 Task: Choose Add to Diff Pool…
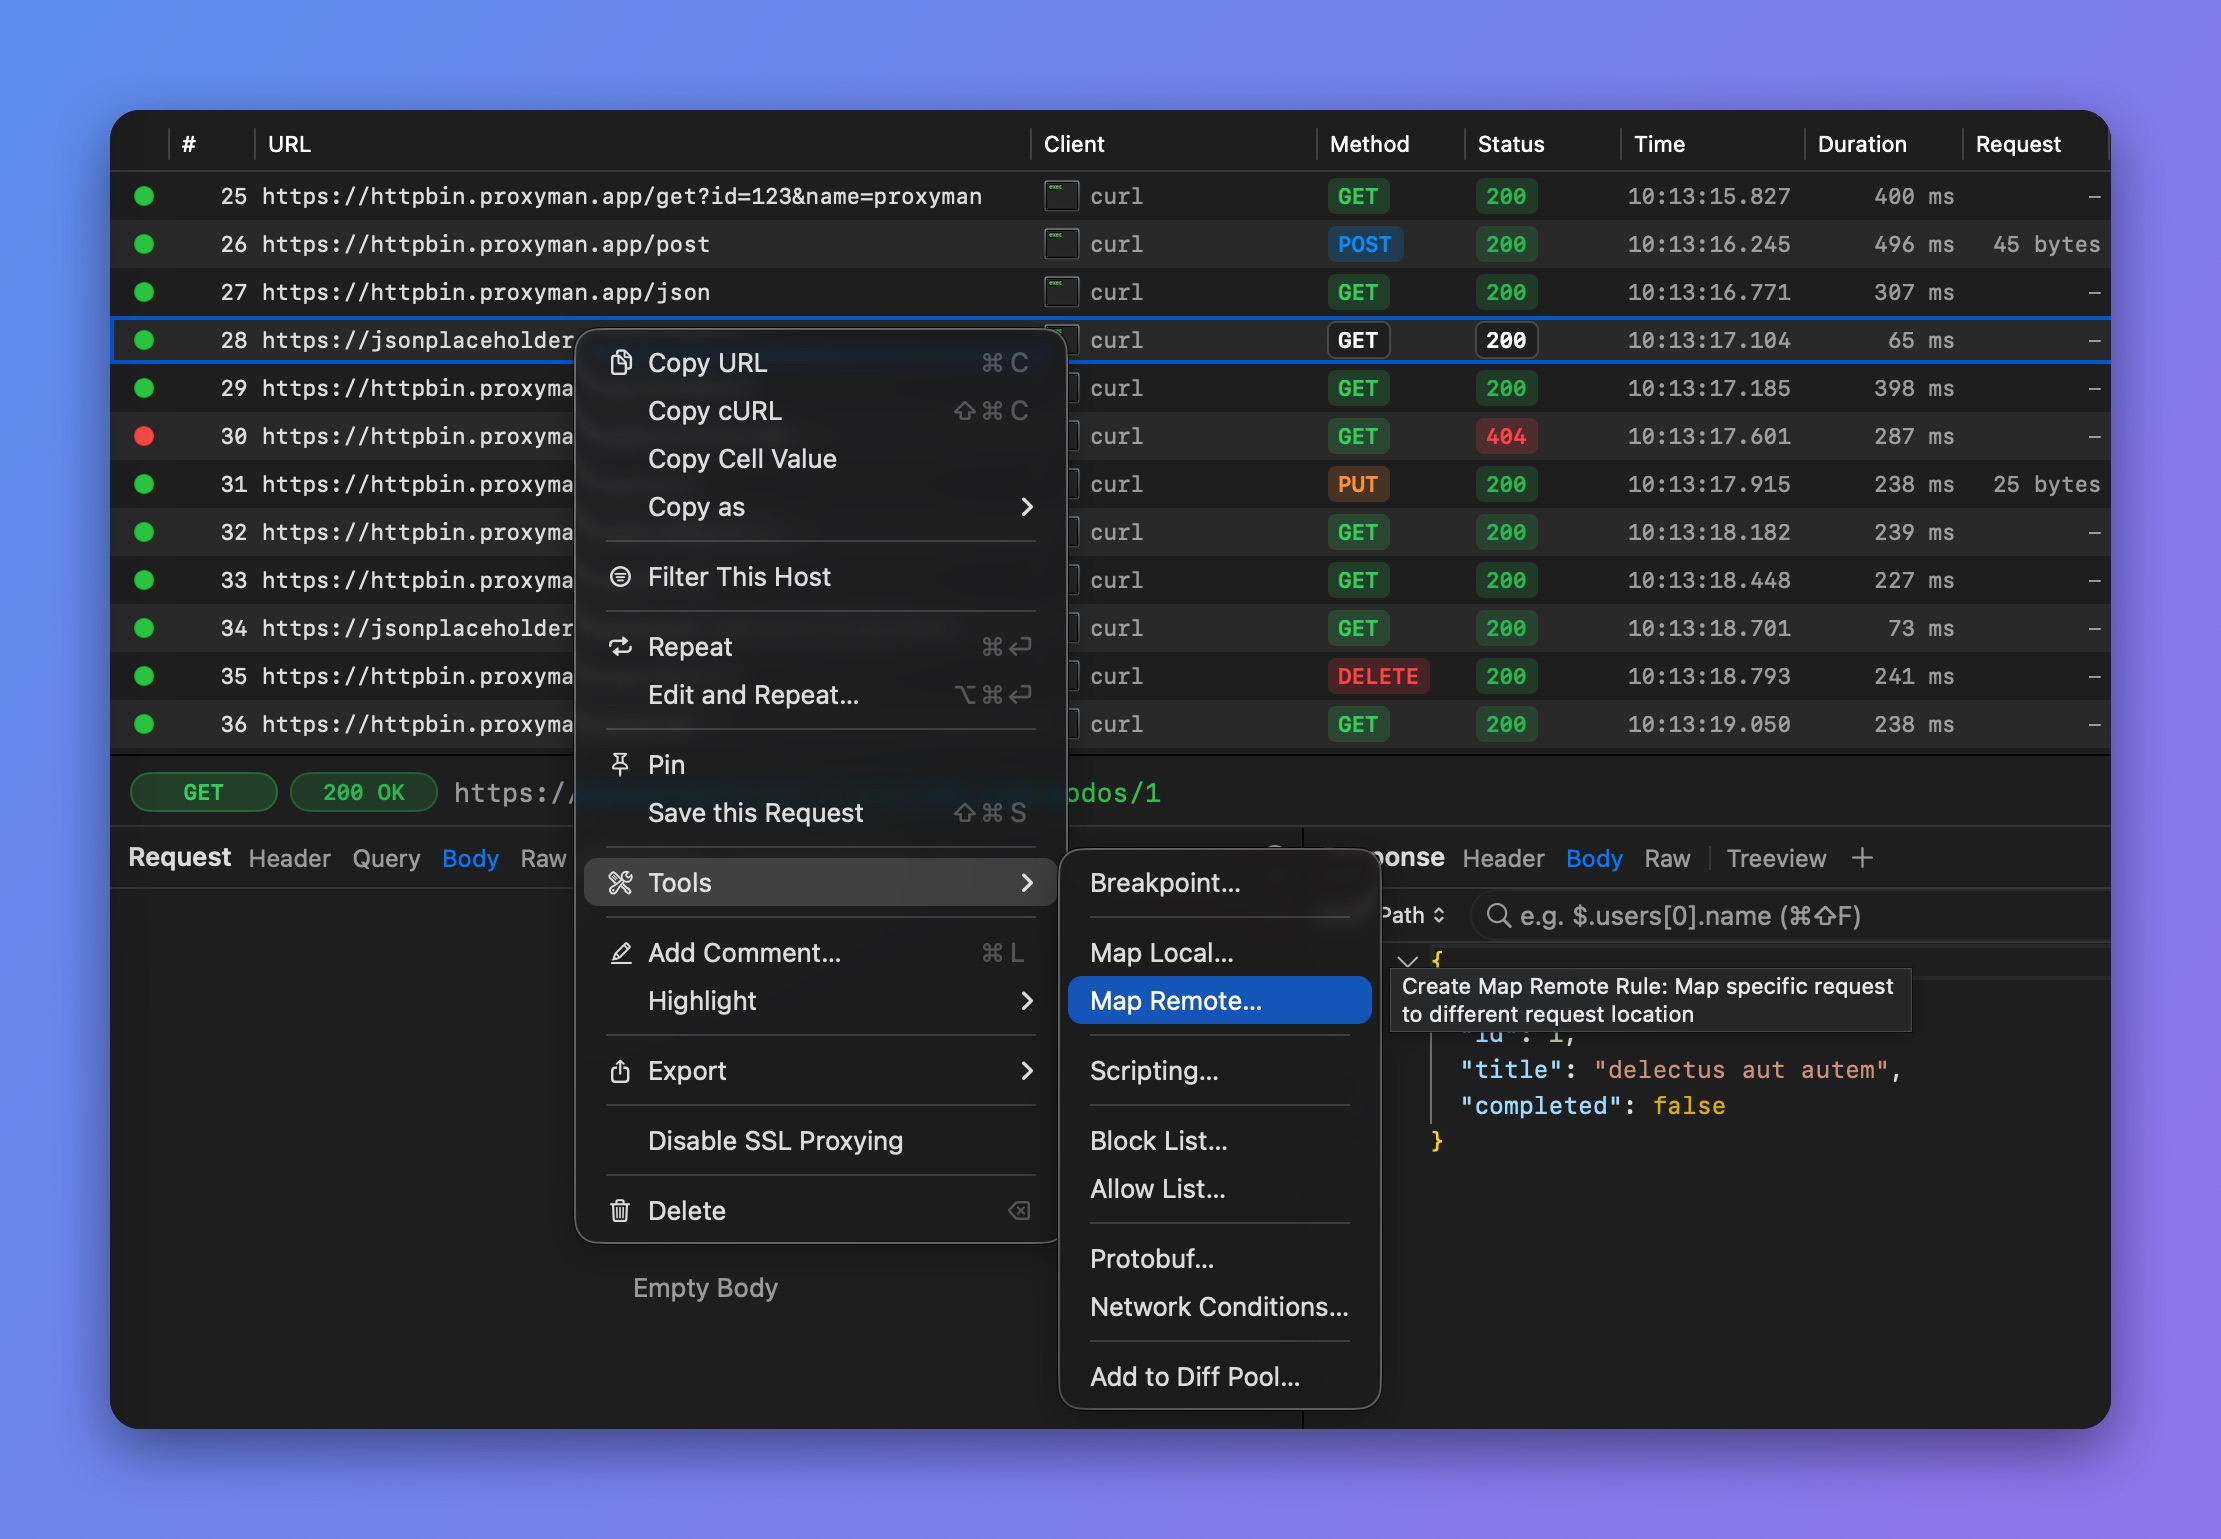tap(1219, 1377)
